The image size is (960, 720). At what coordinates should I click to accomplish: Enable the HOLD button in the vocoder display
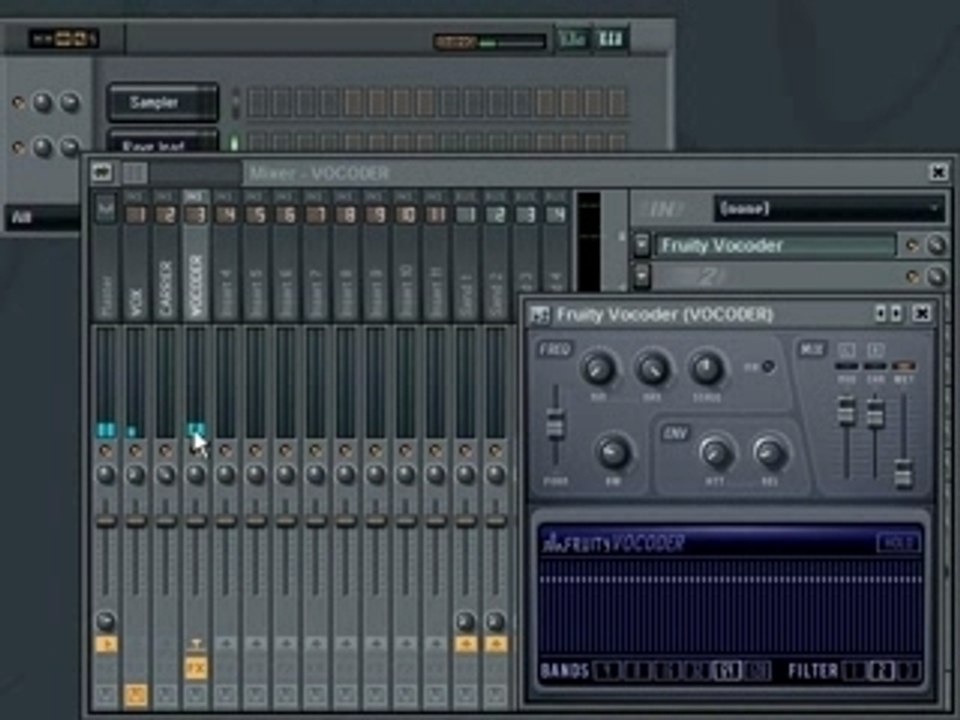pyautogui.click(x=898, y=543)
